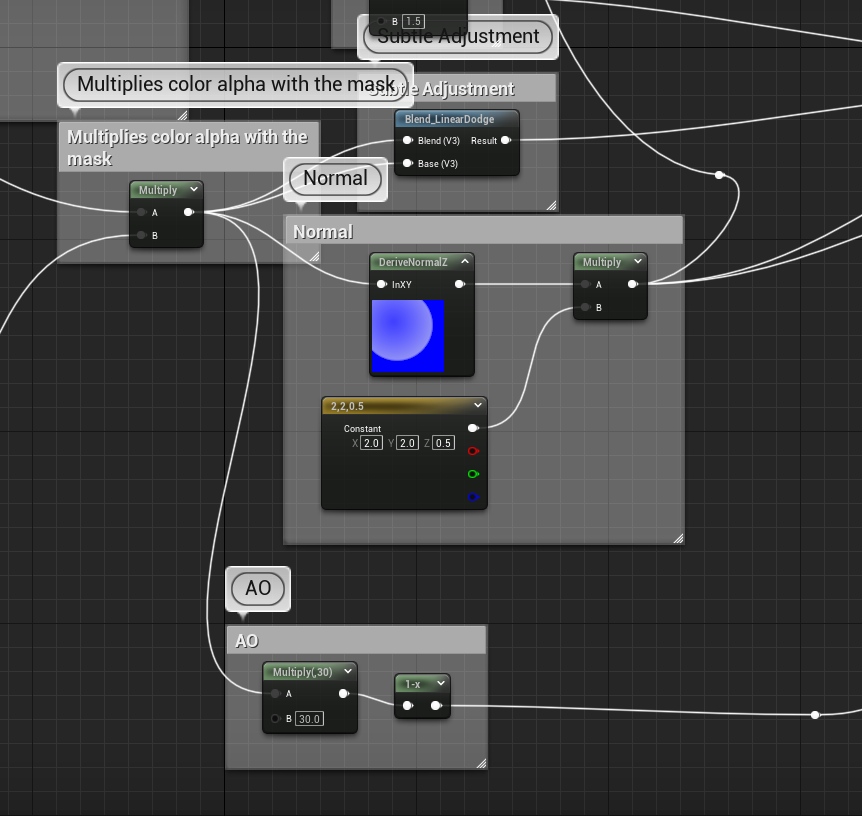Click the resize handle of the AO comment box
The height and width of the screenshot is (816, 862).
coord(482,763)
